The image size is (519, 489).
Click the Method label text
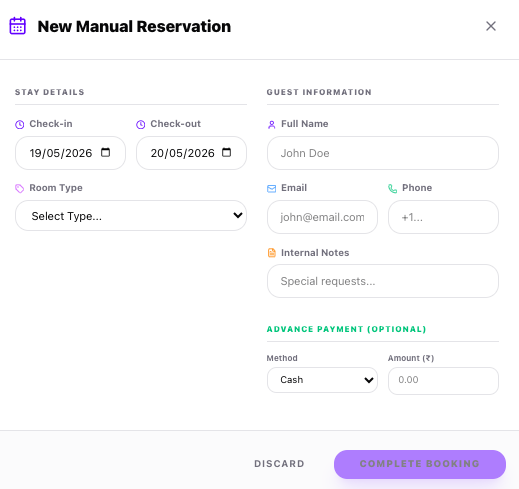pos(282,358)
